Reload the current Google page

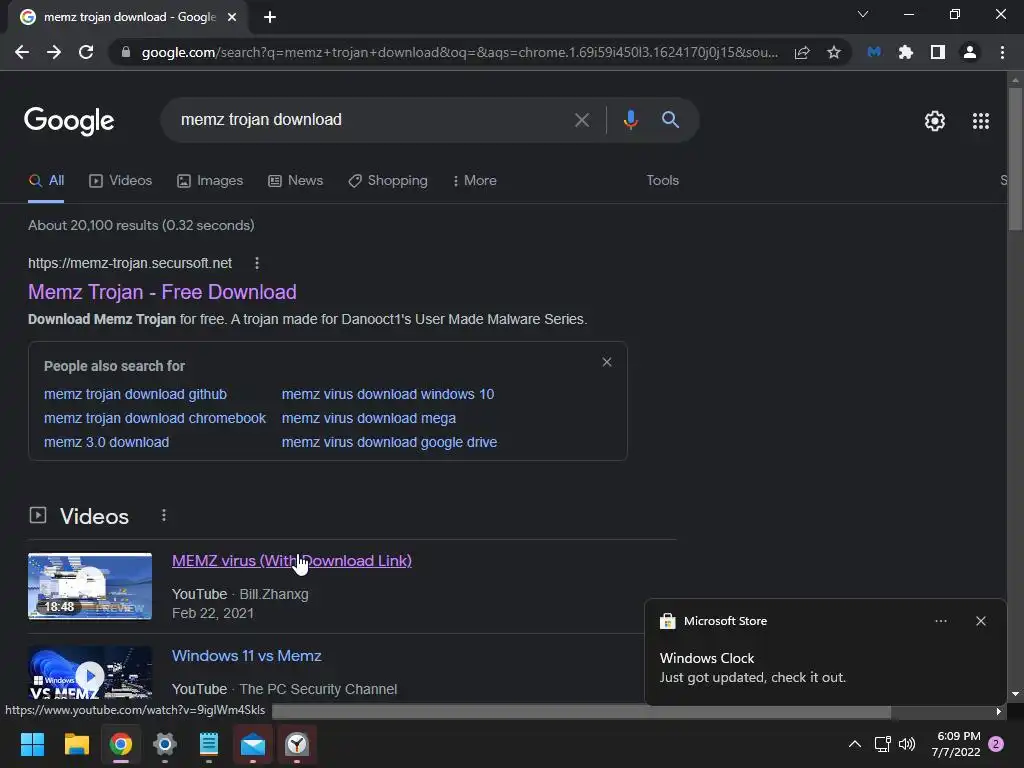point(86,52)
